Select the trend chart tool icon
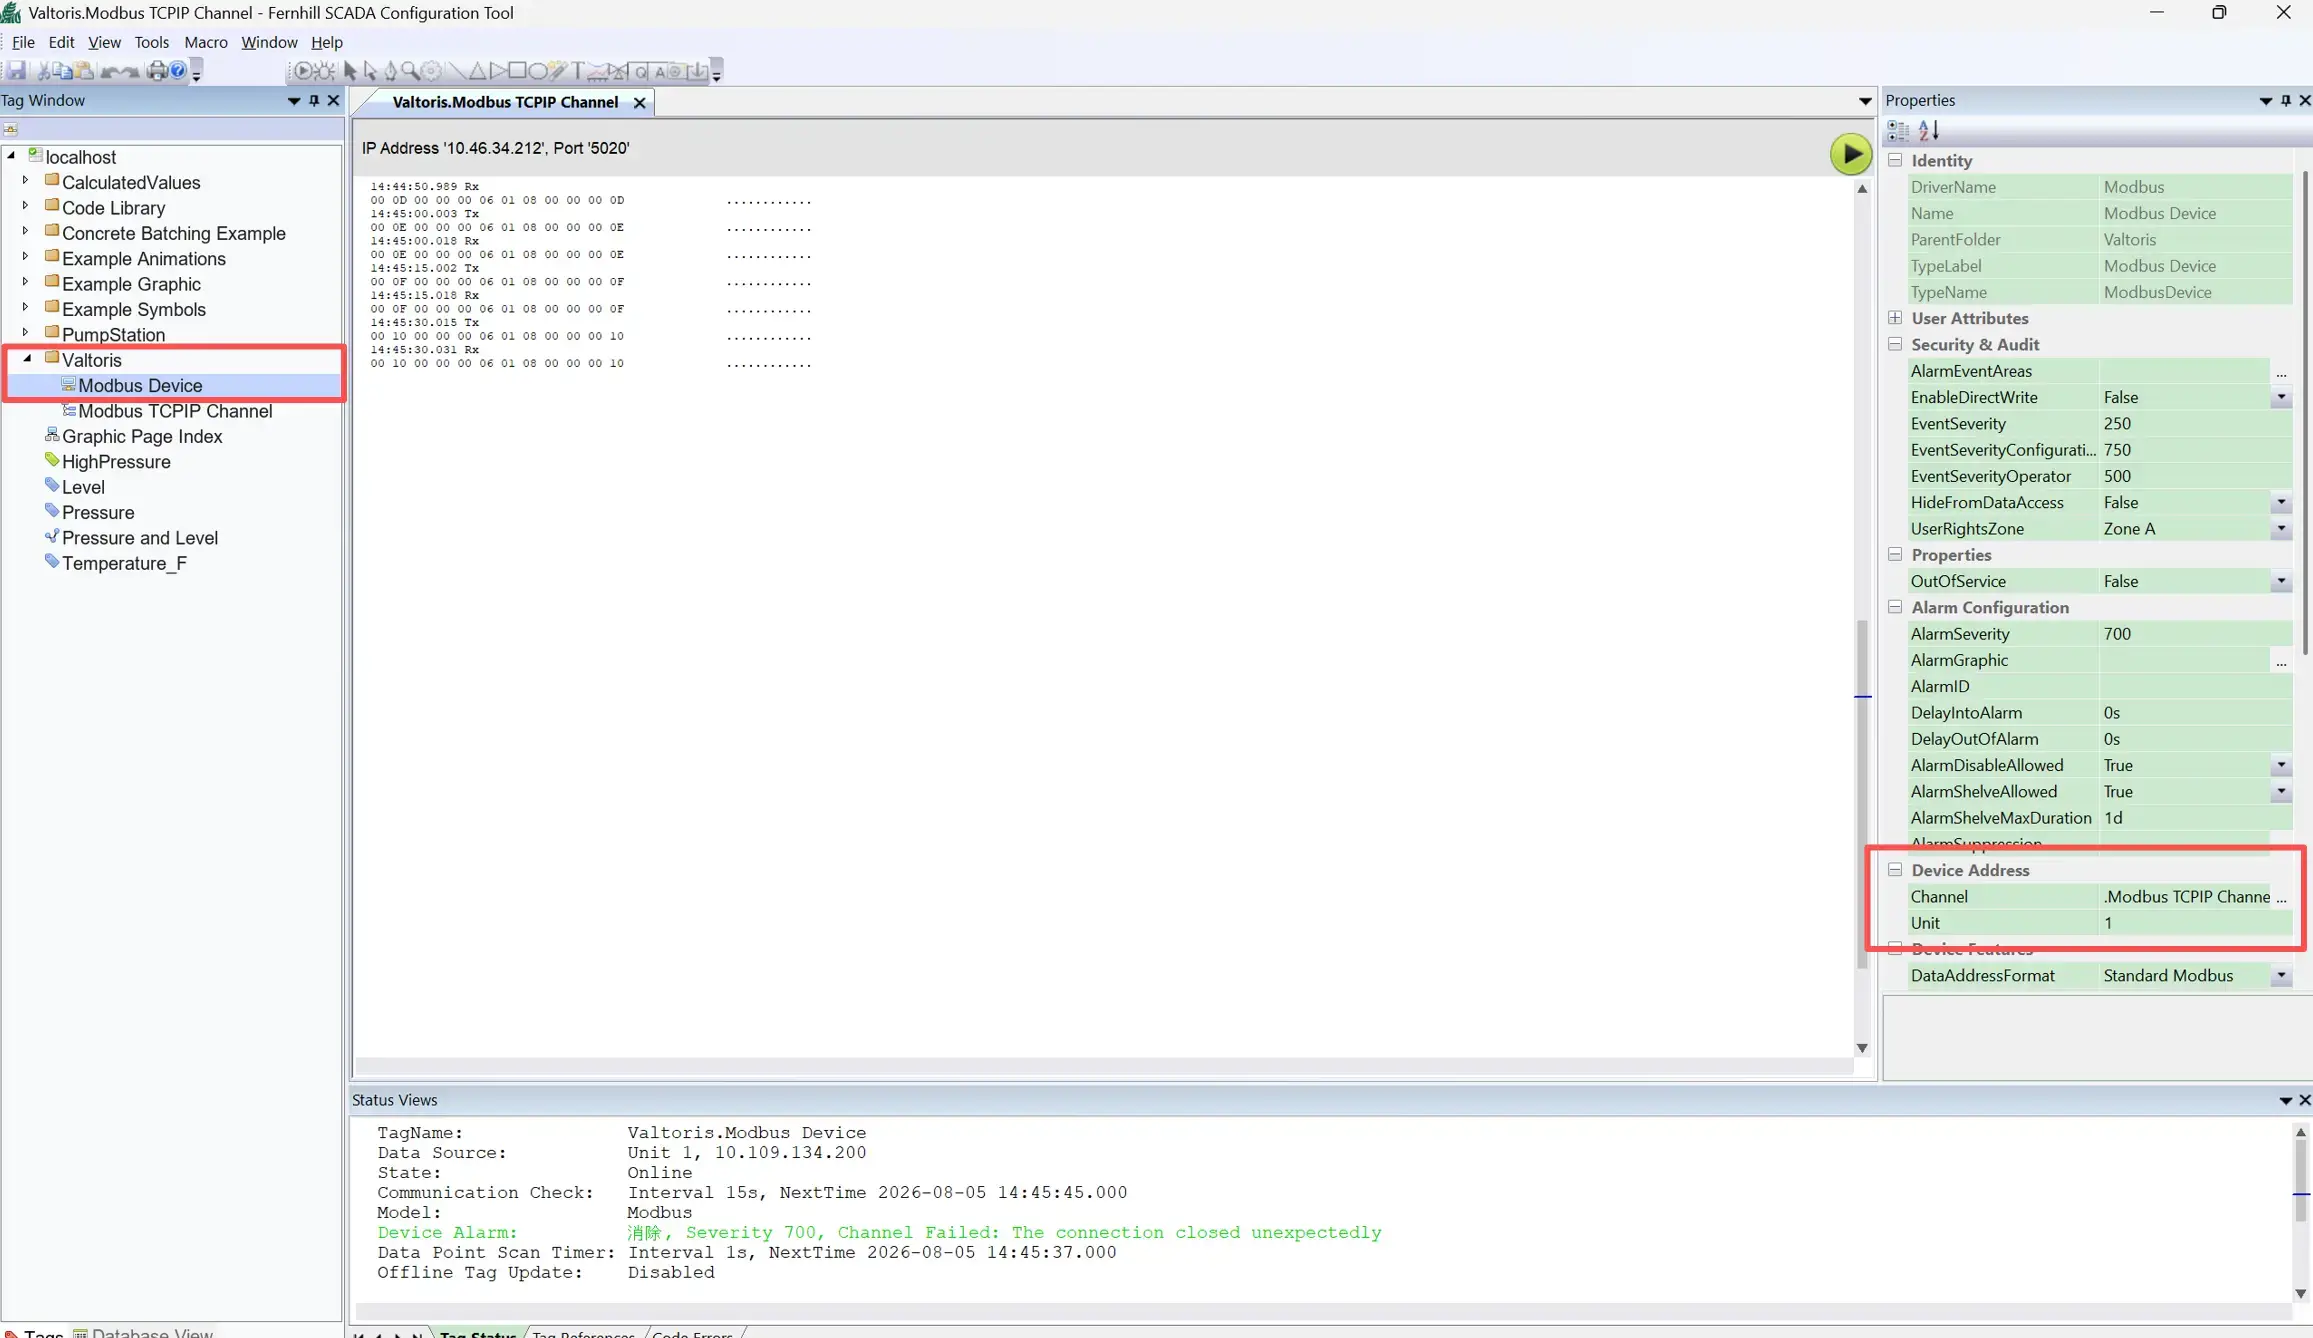 click(597, 72)
